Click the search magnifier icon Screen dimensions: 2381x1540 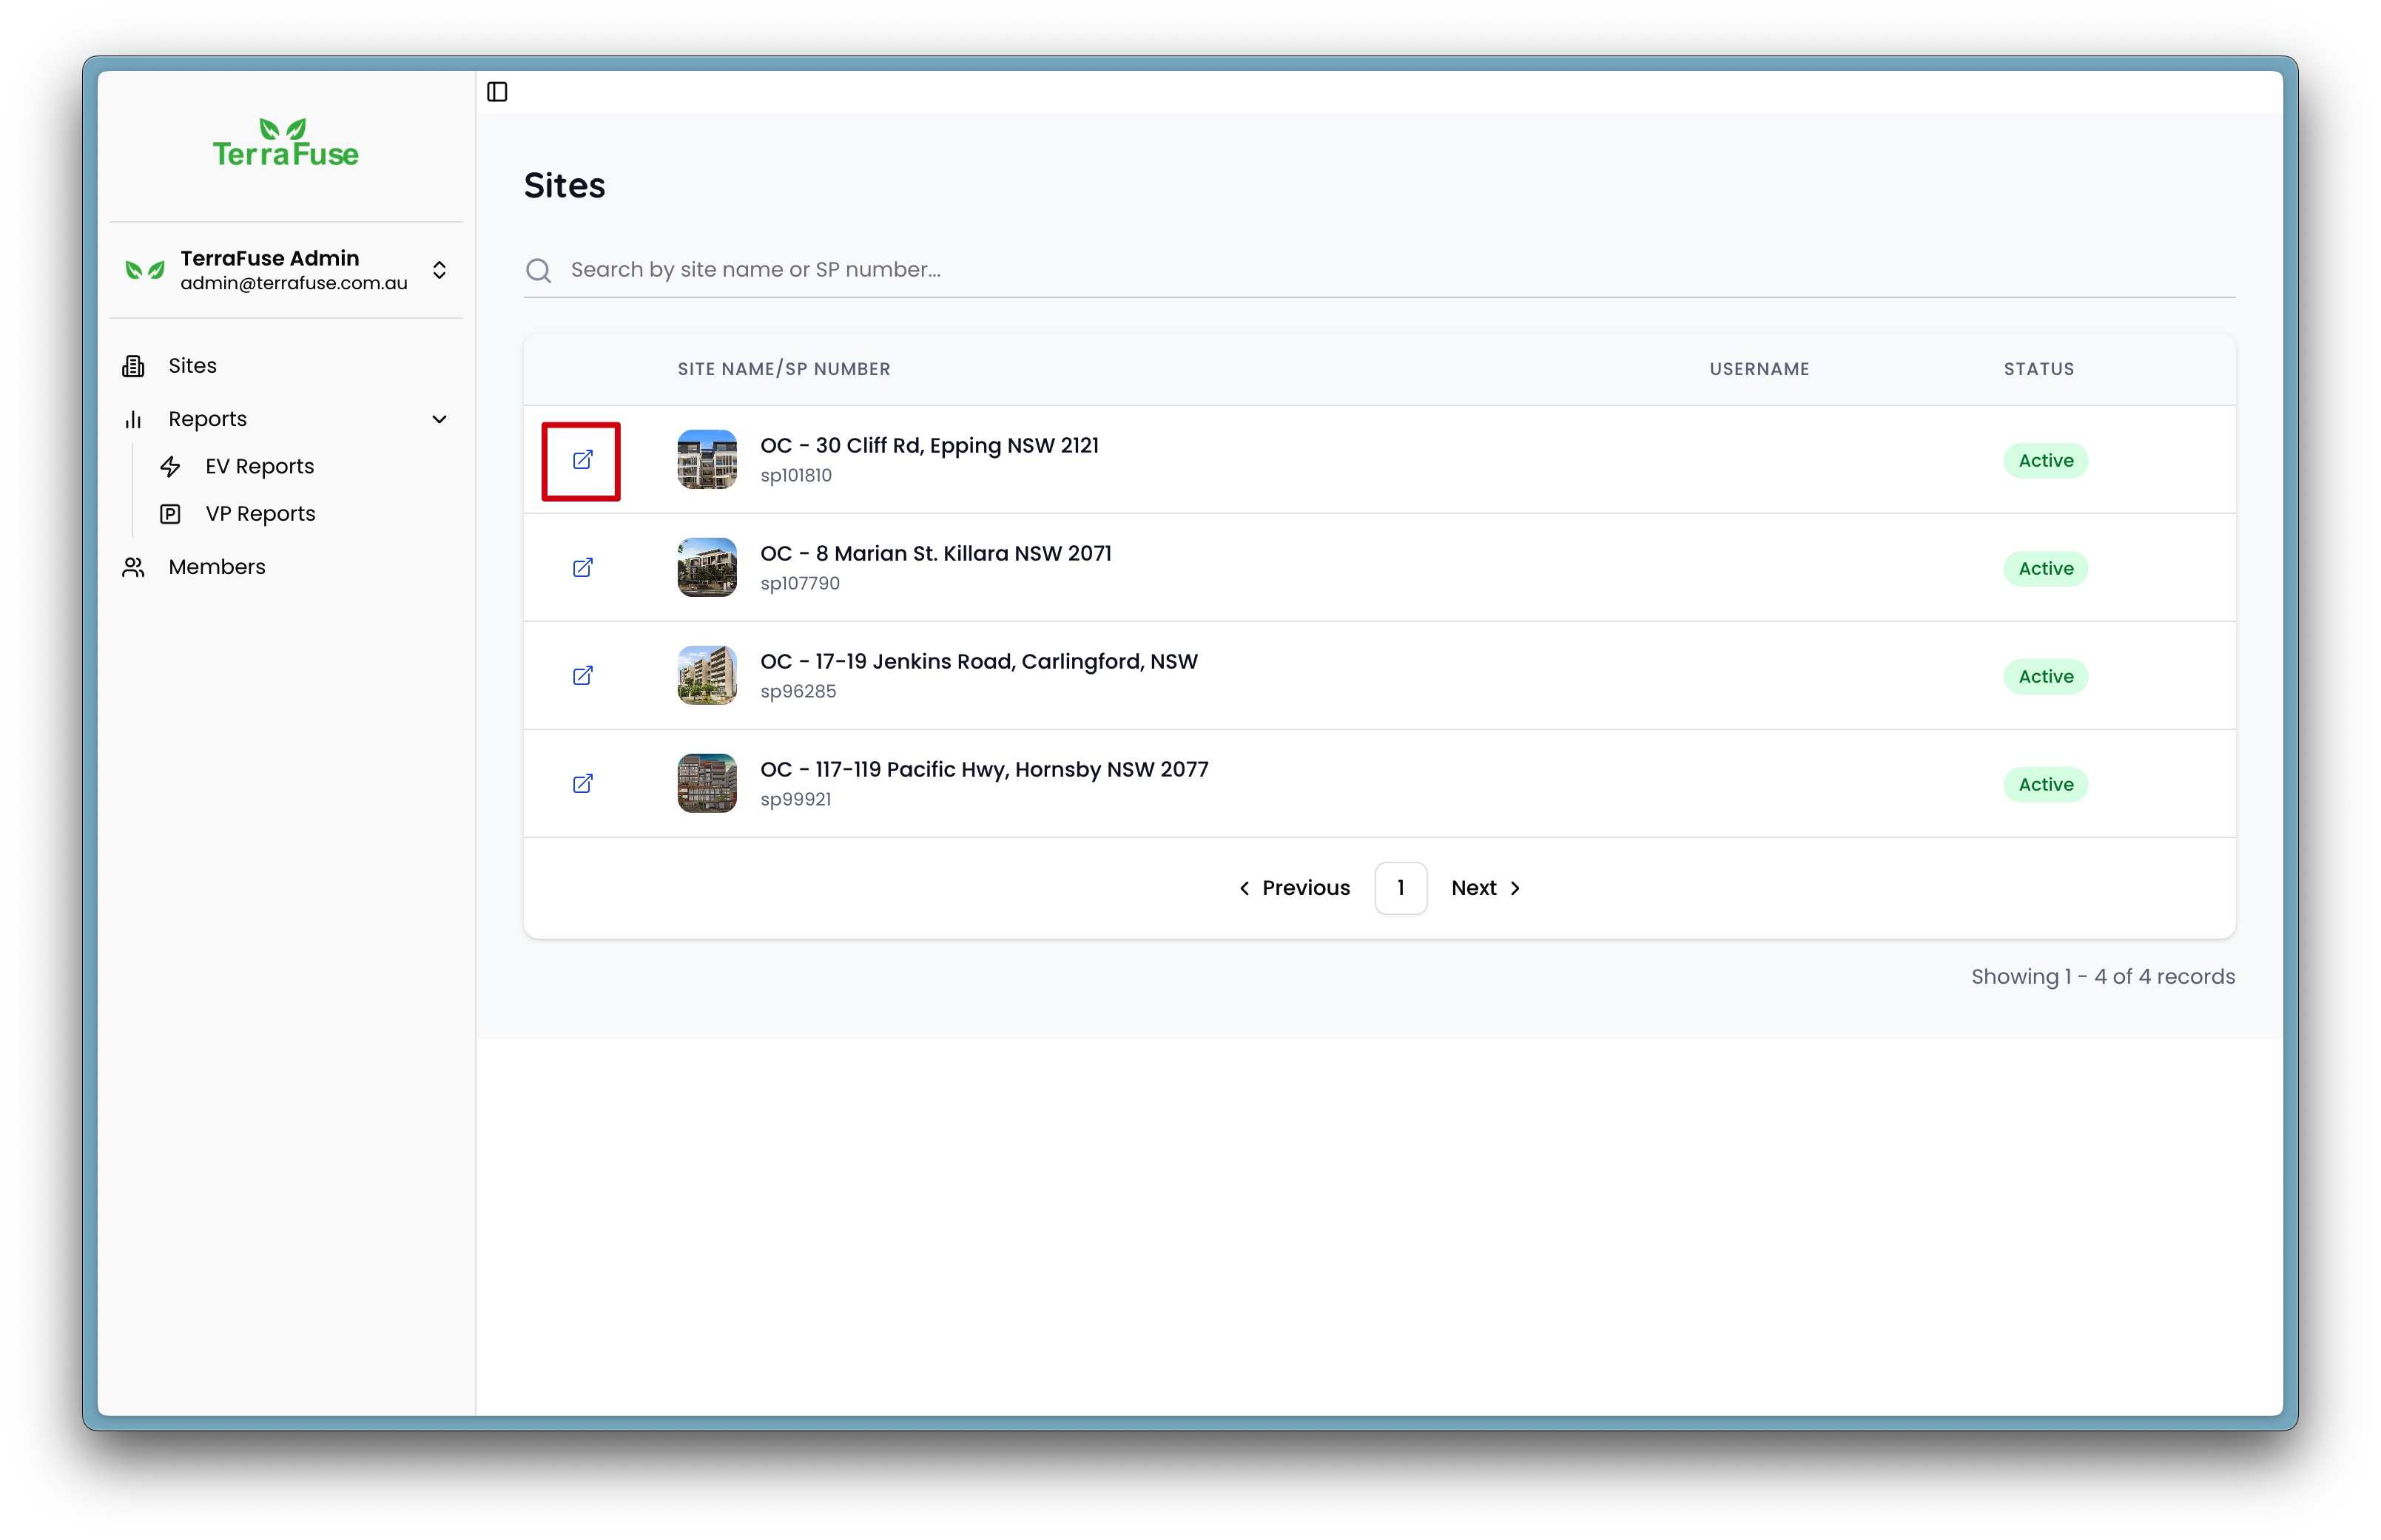[539, 270]
